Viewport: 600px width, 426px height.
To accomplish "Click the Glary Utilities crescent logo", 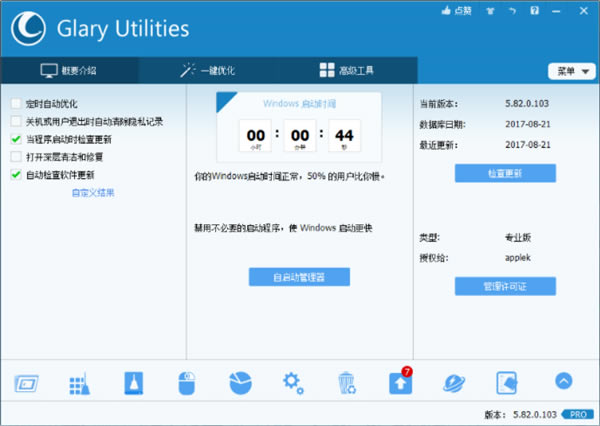I will (28, 29).
